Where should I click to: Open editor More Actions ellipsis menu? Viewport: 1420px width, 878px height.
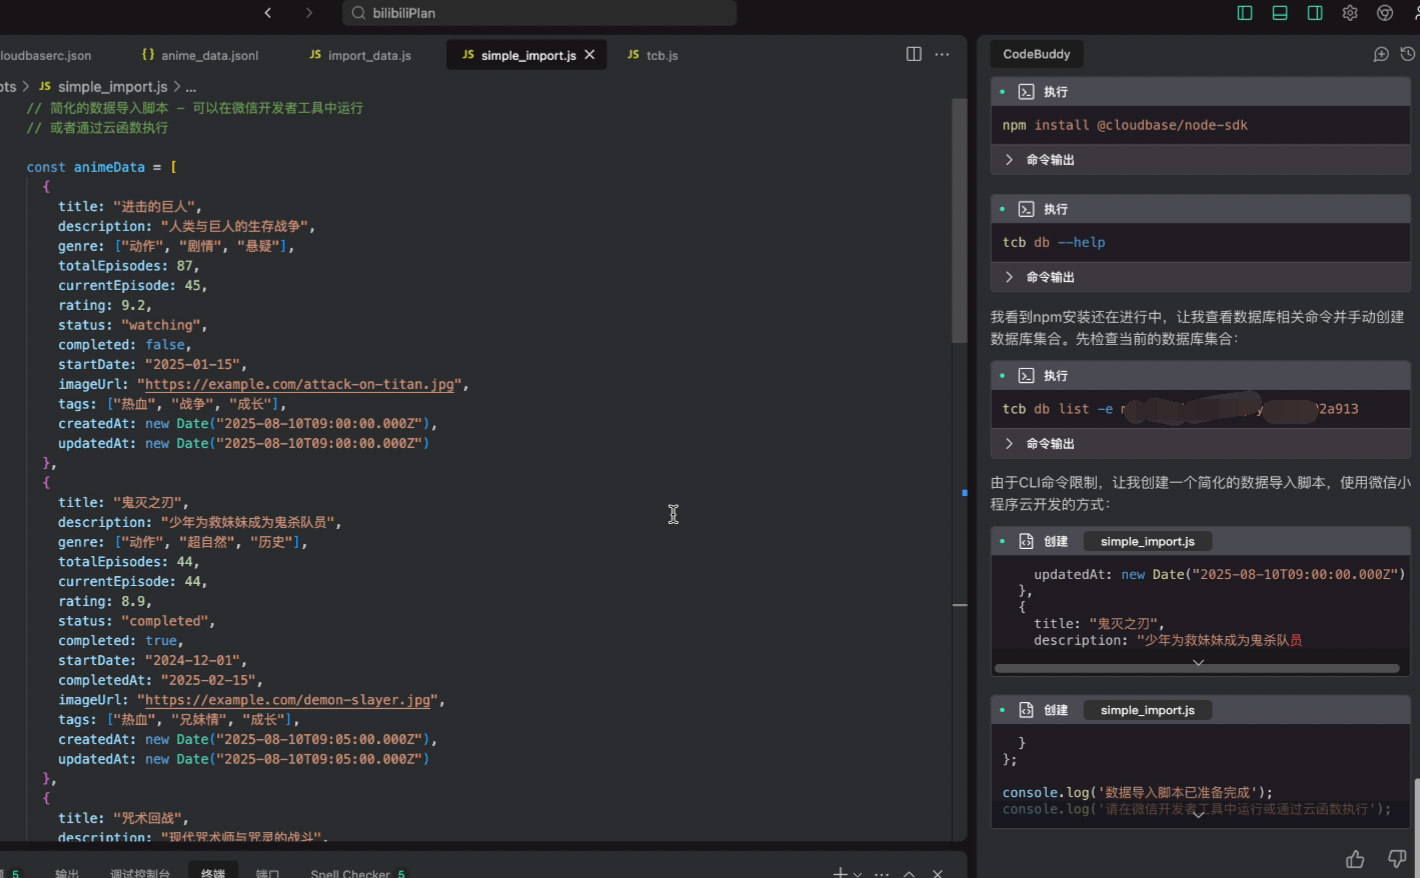(x=942, y=54)
